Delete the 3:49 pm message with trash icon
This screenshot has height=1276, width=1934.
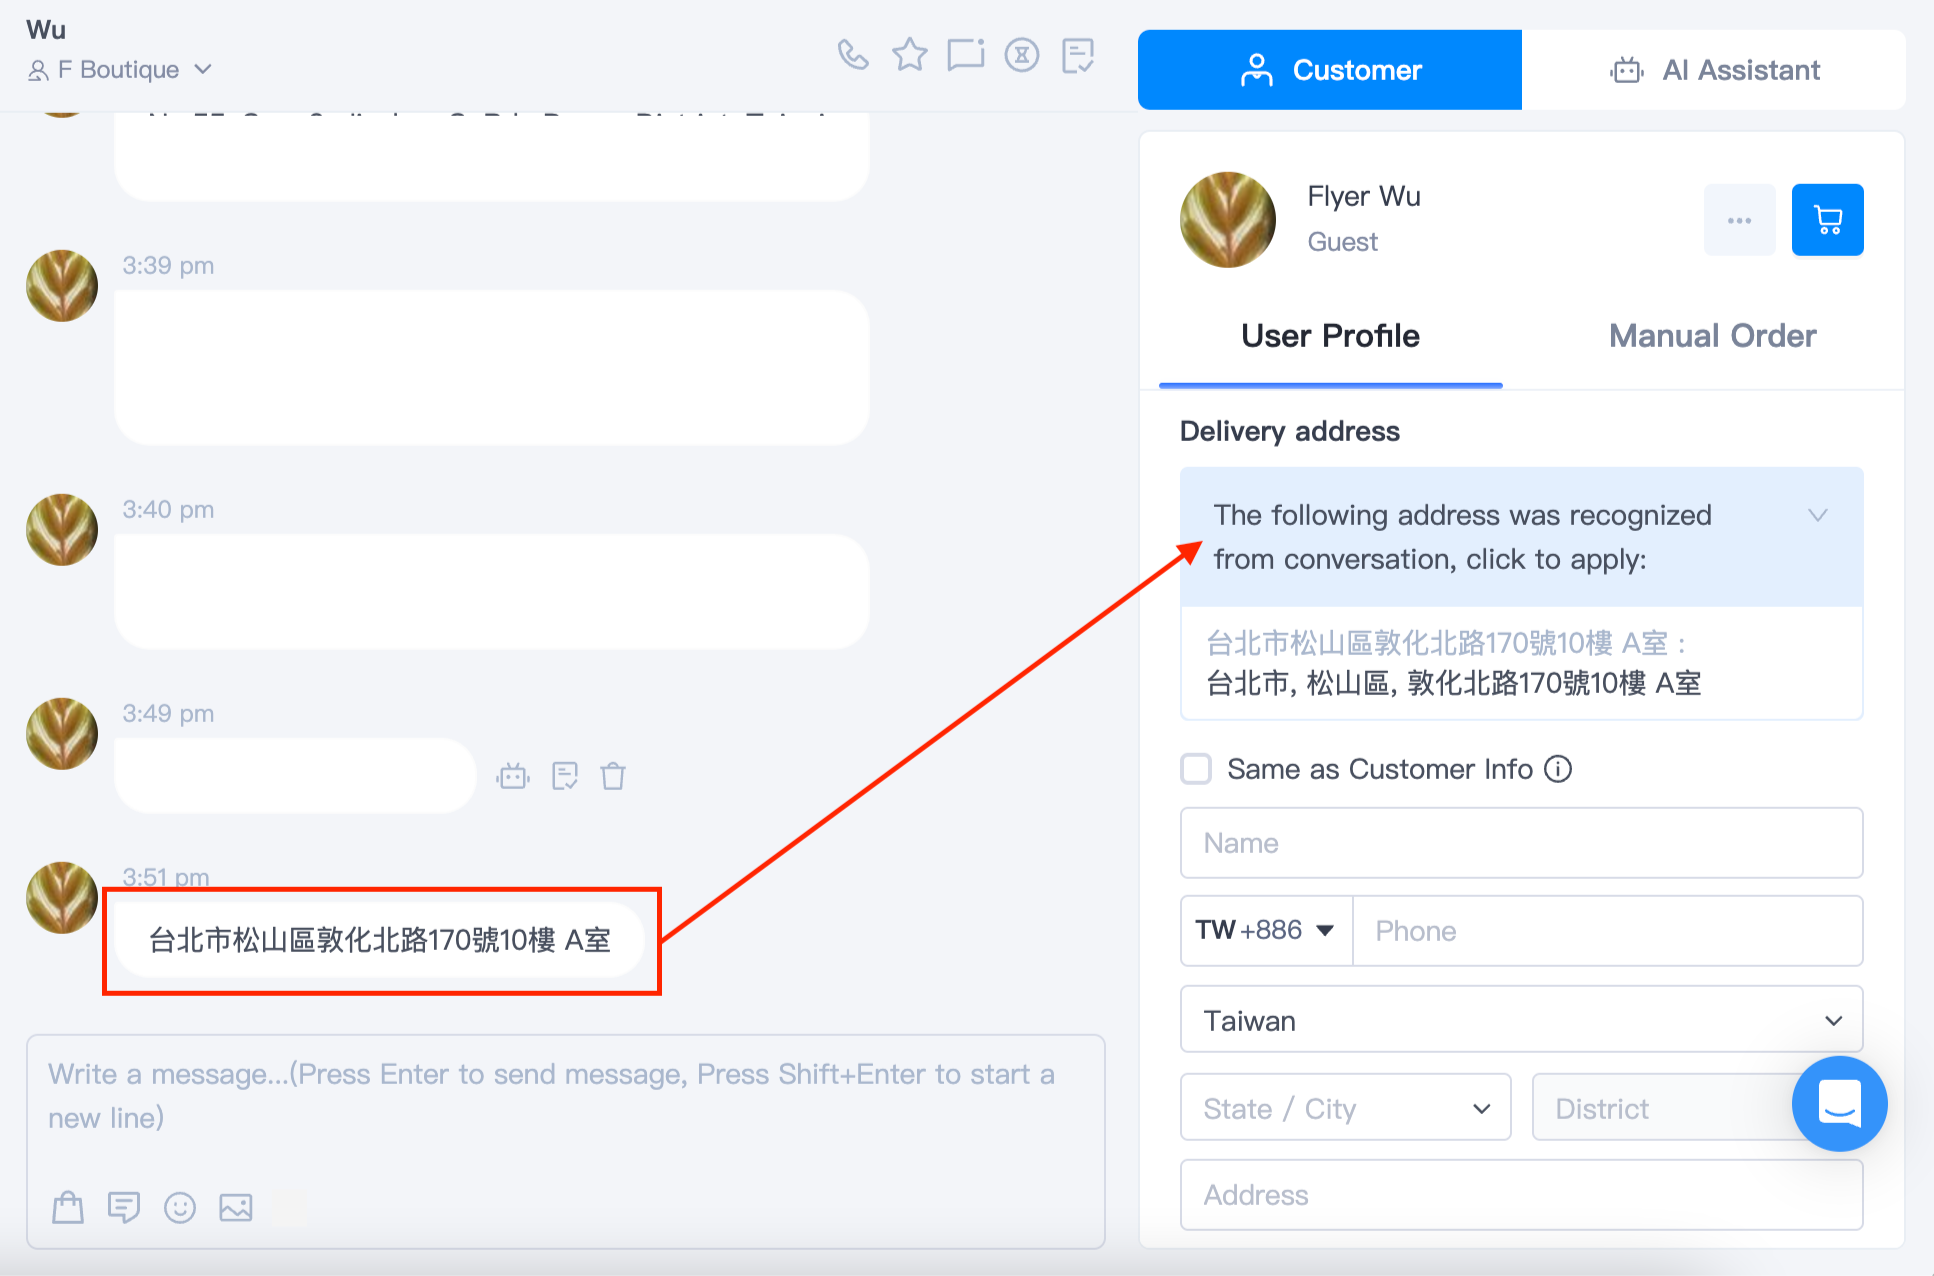point(613,776)
